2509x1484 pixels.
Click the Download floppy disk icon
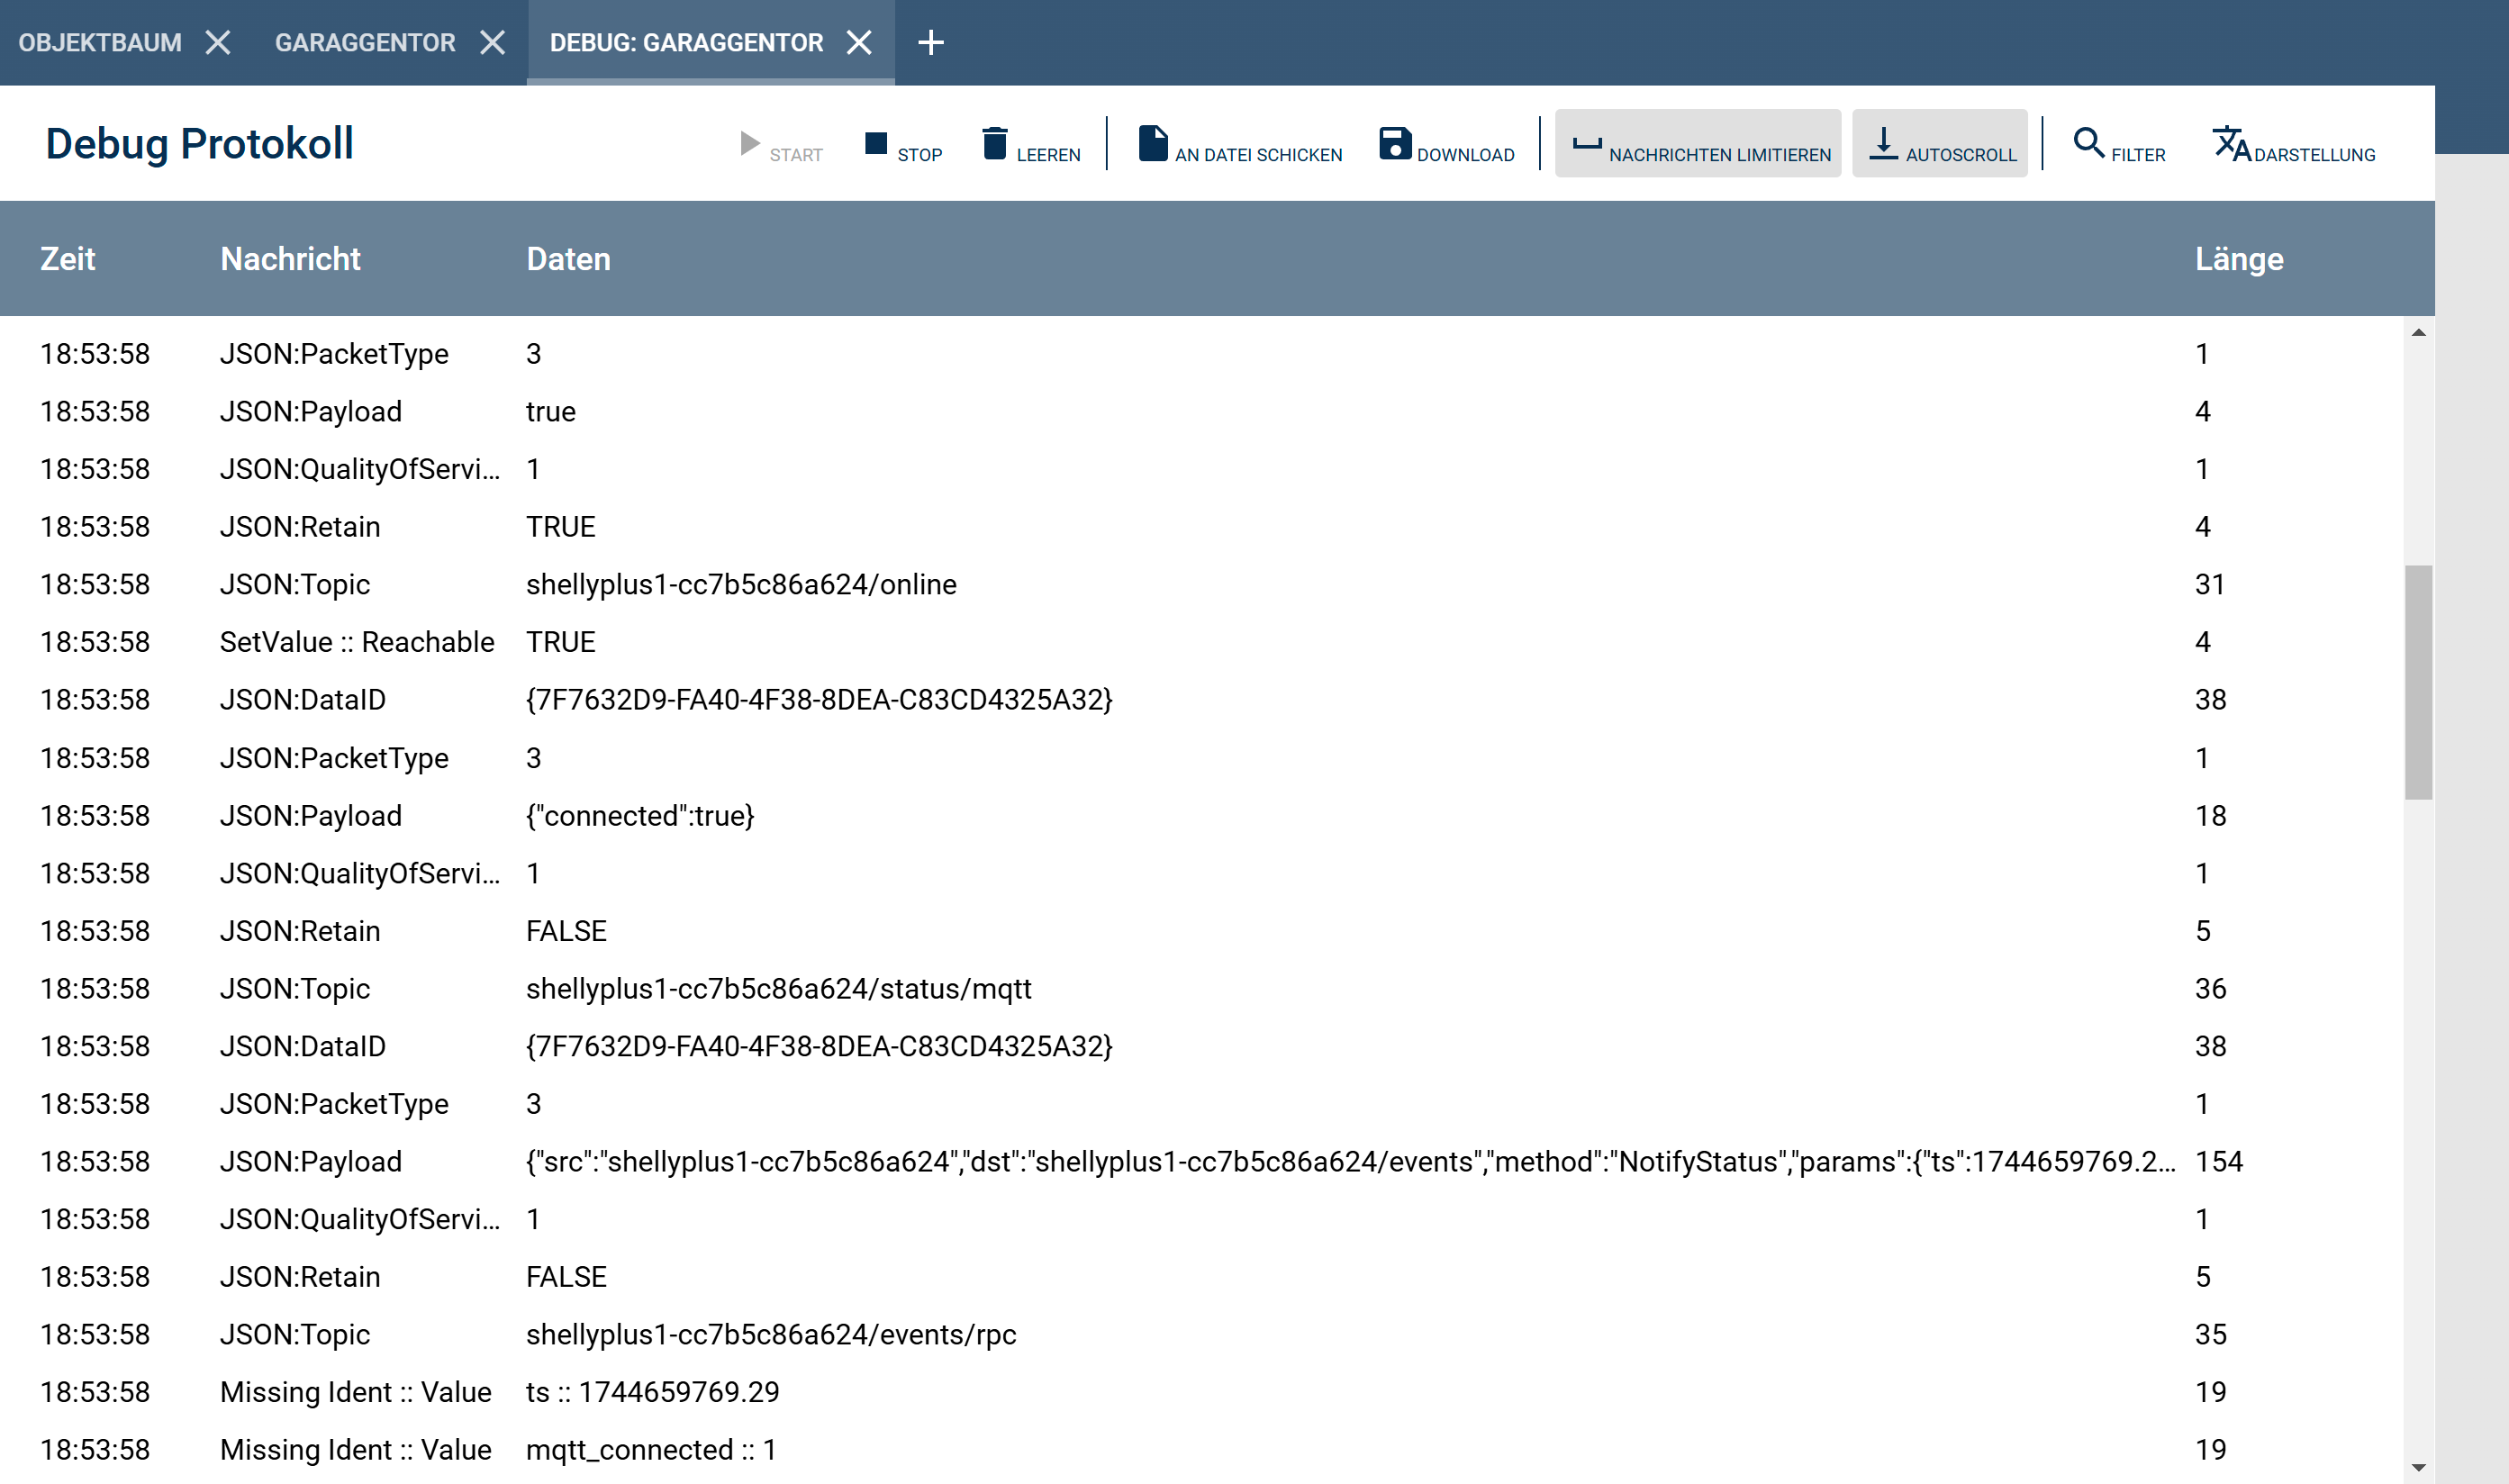pos(1394,143)
